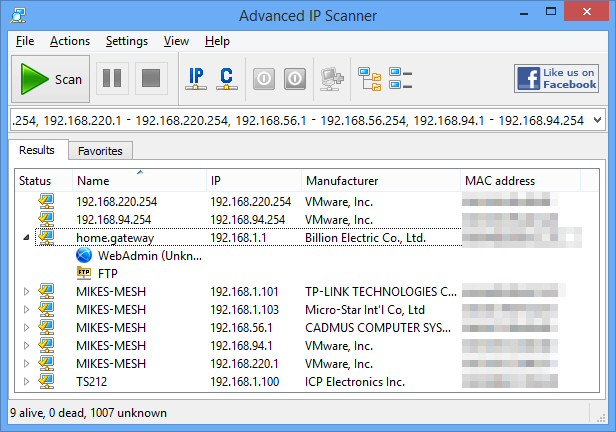Screen dimensions: 616x432
Task: Open the Help menu
Action: (x=217, y=41)
